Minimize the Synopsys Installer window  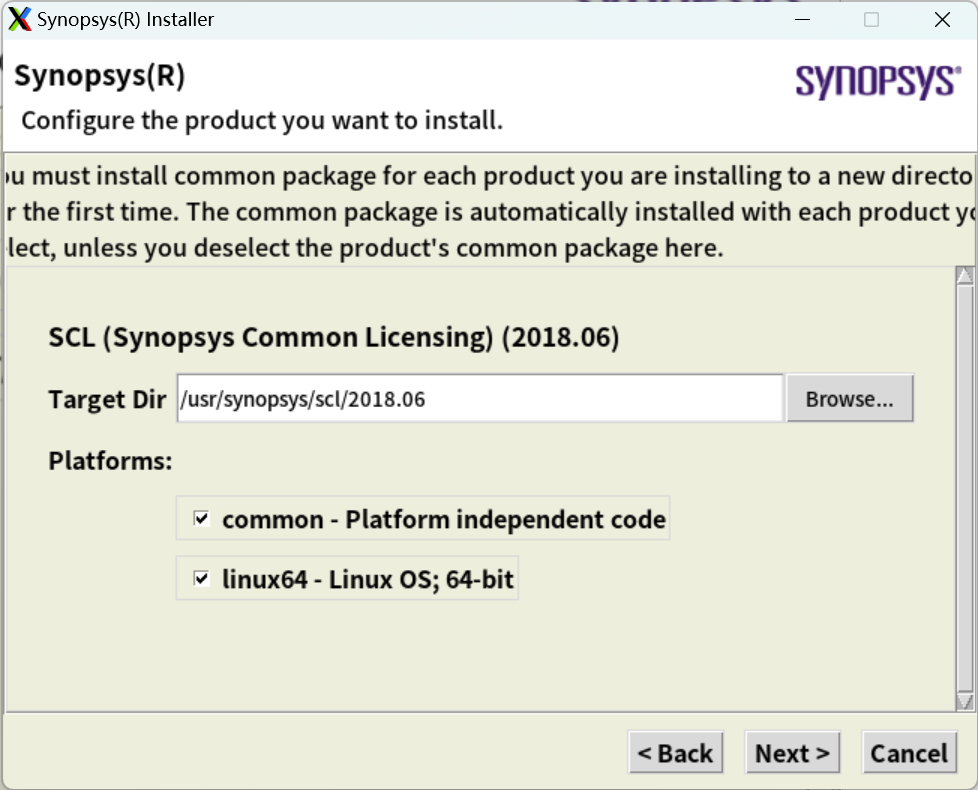(803, 19)
